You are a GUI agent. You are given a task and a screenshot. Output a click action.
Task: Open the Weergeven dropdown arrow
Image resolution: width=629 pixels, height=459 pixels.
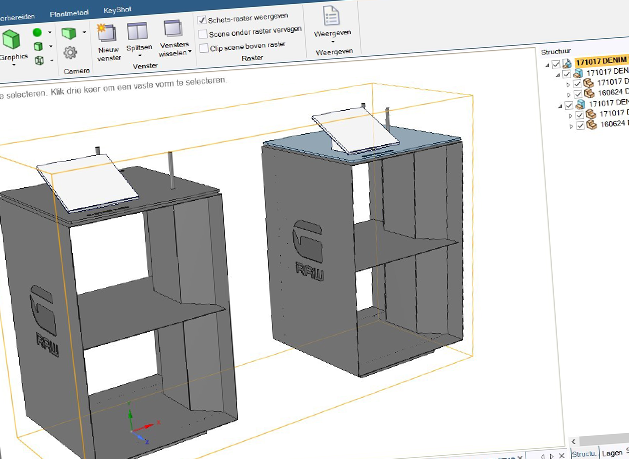332,42
